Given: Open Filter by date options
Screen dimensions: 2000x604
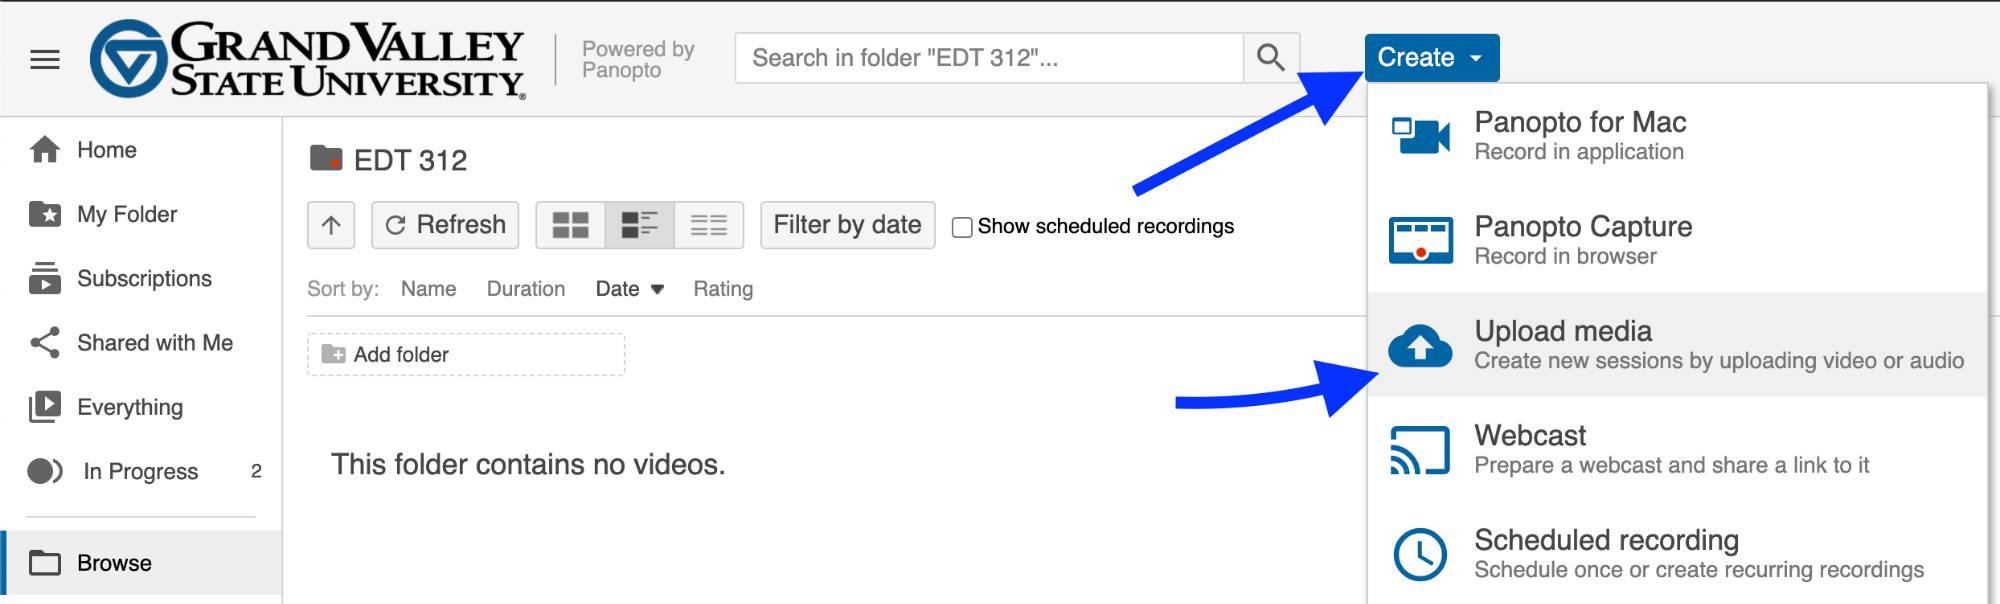Looking at the screenshot, I should tap(847, 225).
